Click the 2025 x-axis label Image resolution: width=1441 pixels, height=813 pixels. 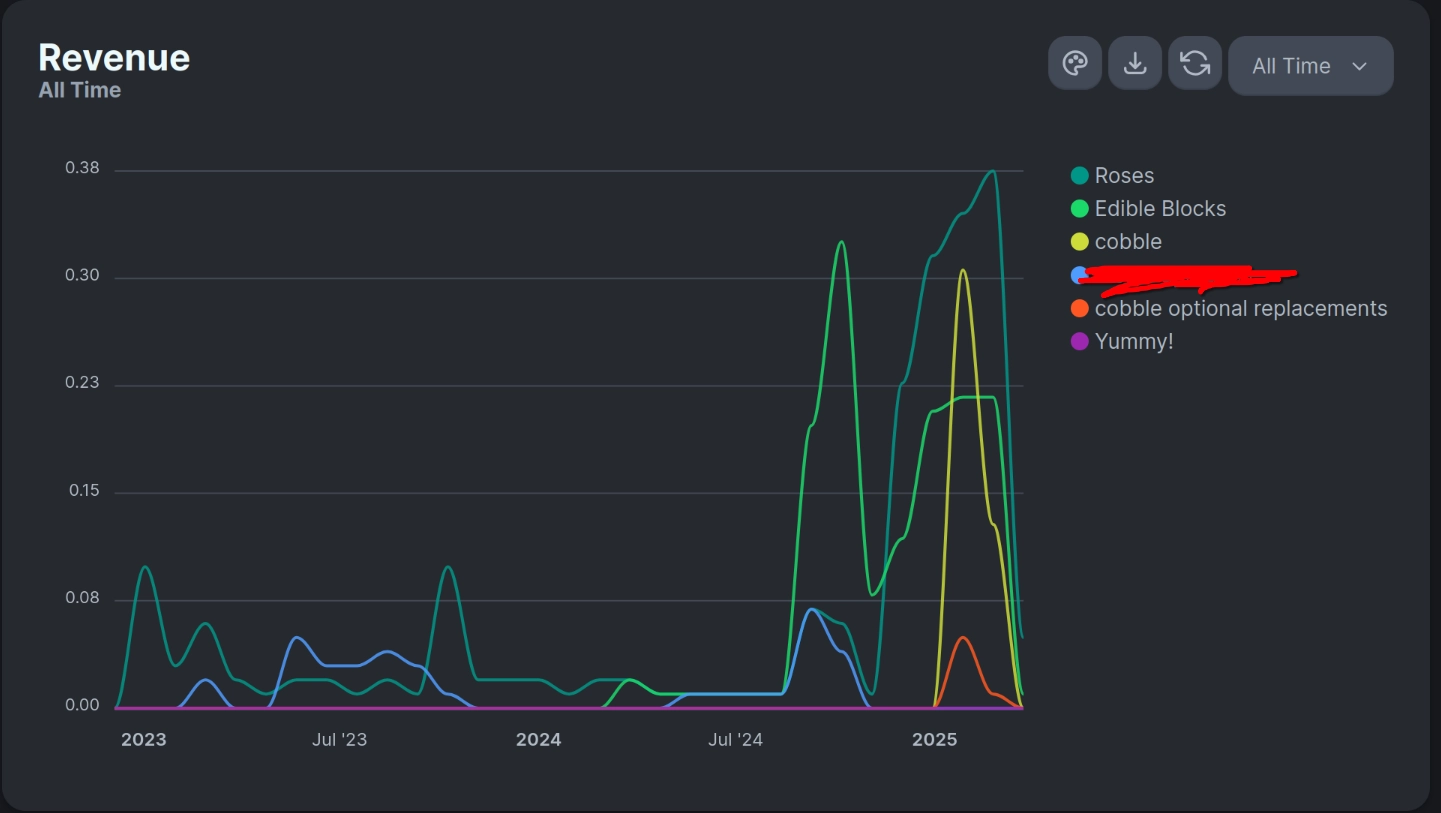coord(934,740)
